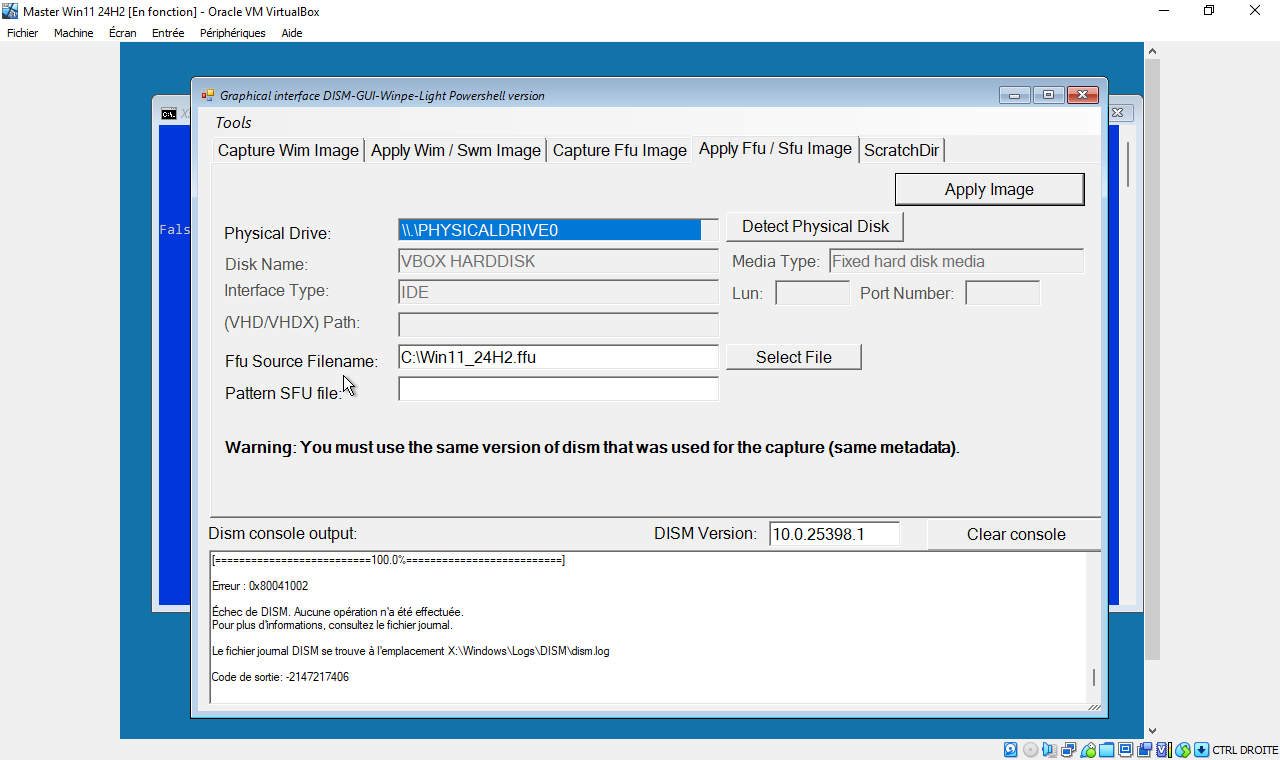
Task: Close the background console window
Action: [1120, 114]
